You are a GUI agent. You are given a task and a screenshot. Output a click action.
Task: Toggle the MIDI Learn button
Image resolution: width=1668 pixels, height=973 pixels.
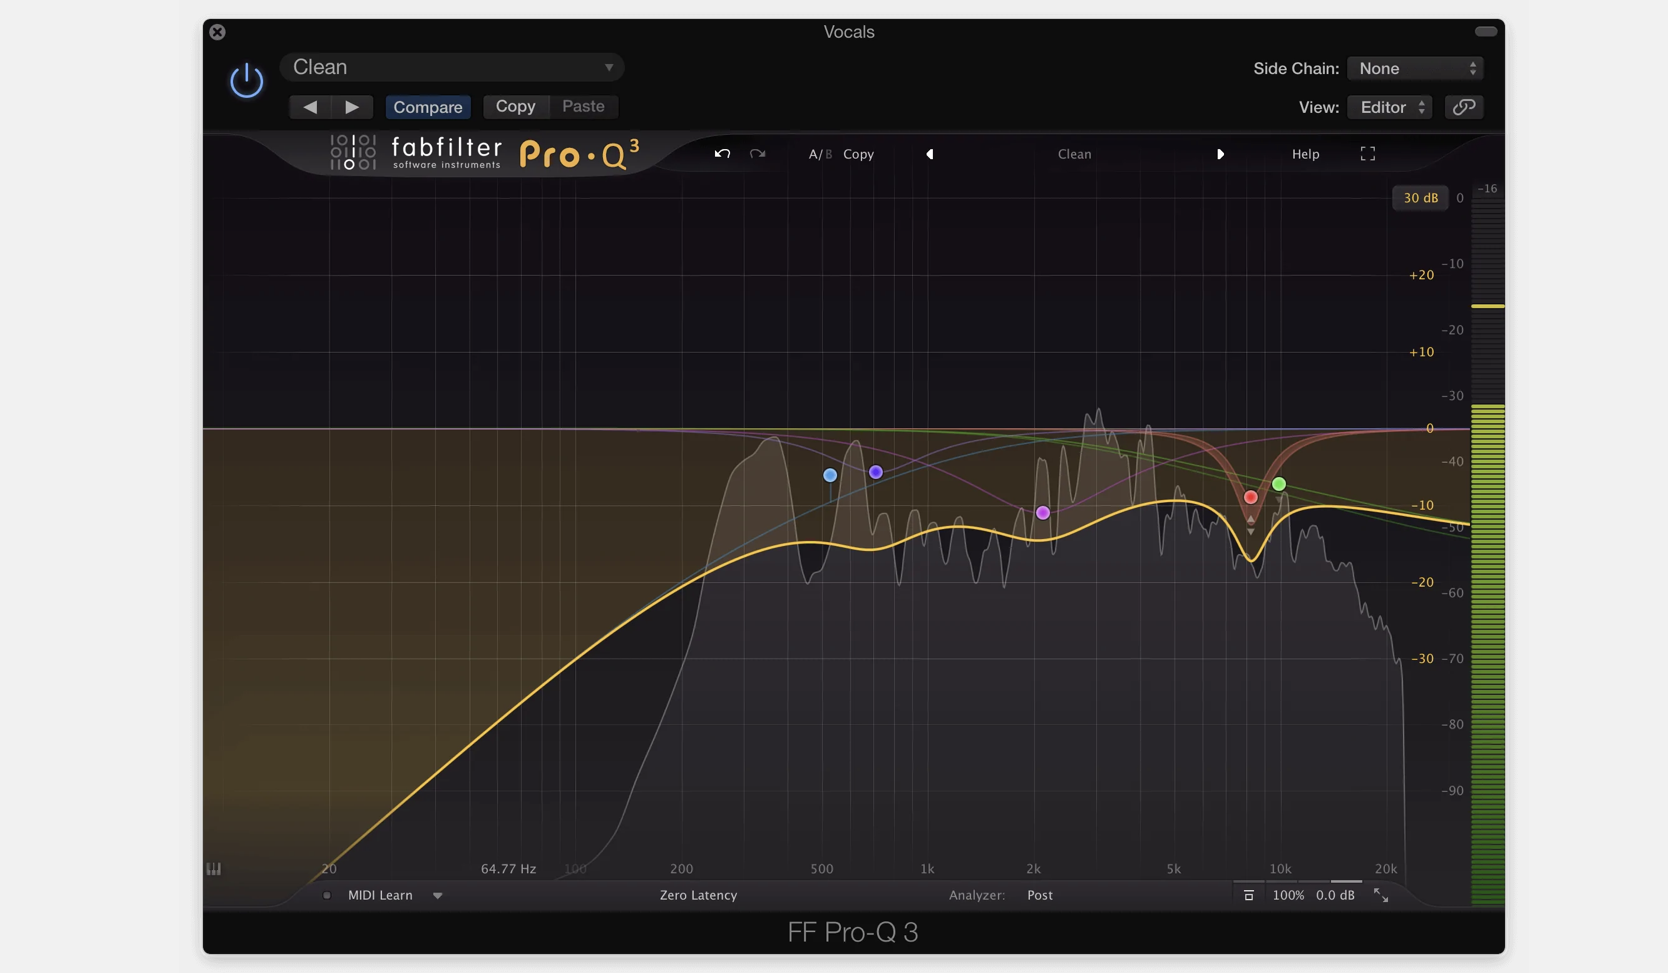click(380, 895)
